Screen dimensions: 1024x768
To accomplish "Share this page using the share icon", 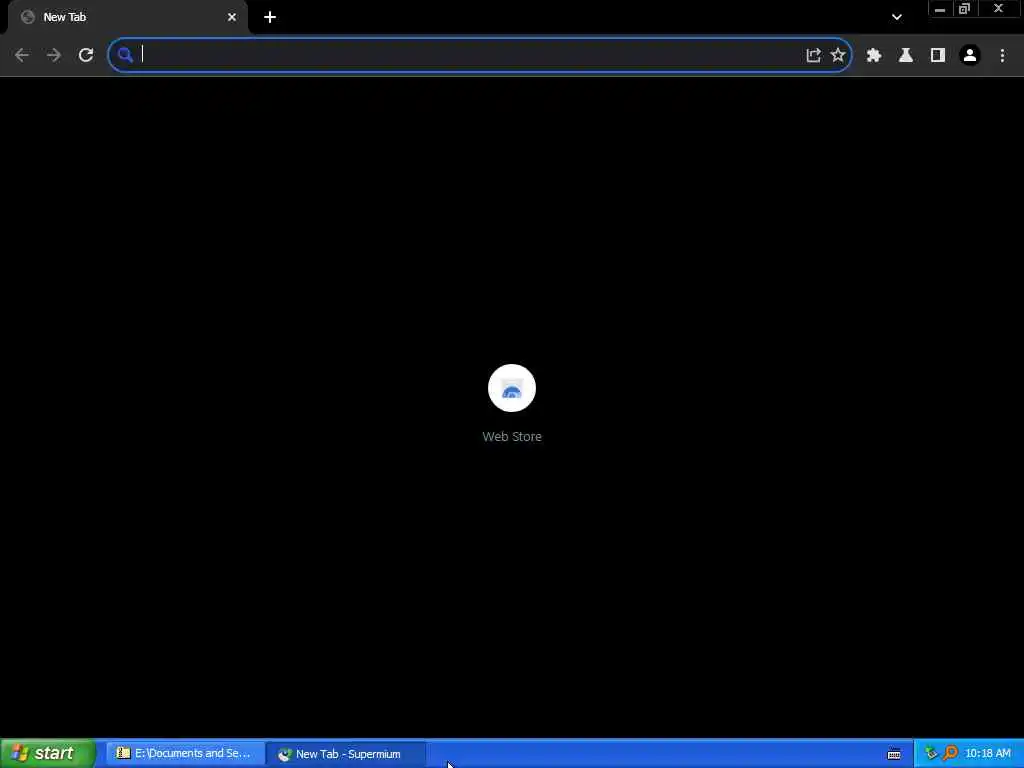I will click(x=813, y=56).
